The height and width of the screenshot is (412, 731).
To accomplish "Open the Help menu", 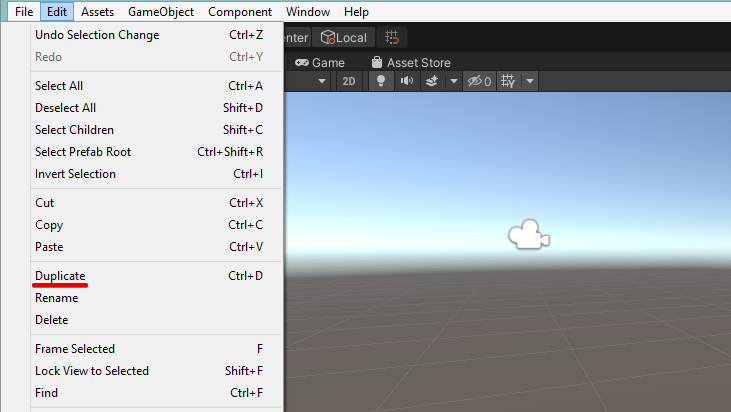I will 356,12.
